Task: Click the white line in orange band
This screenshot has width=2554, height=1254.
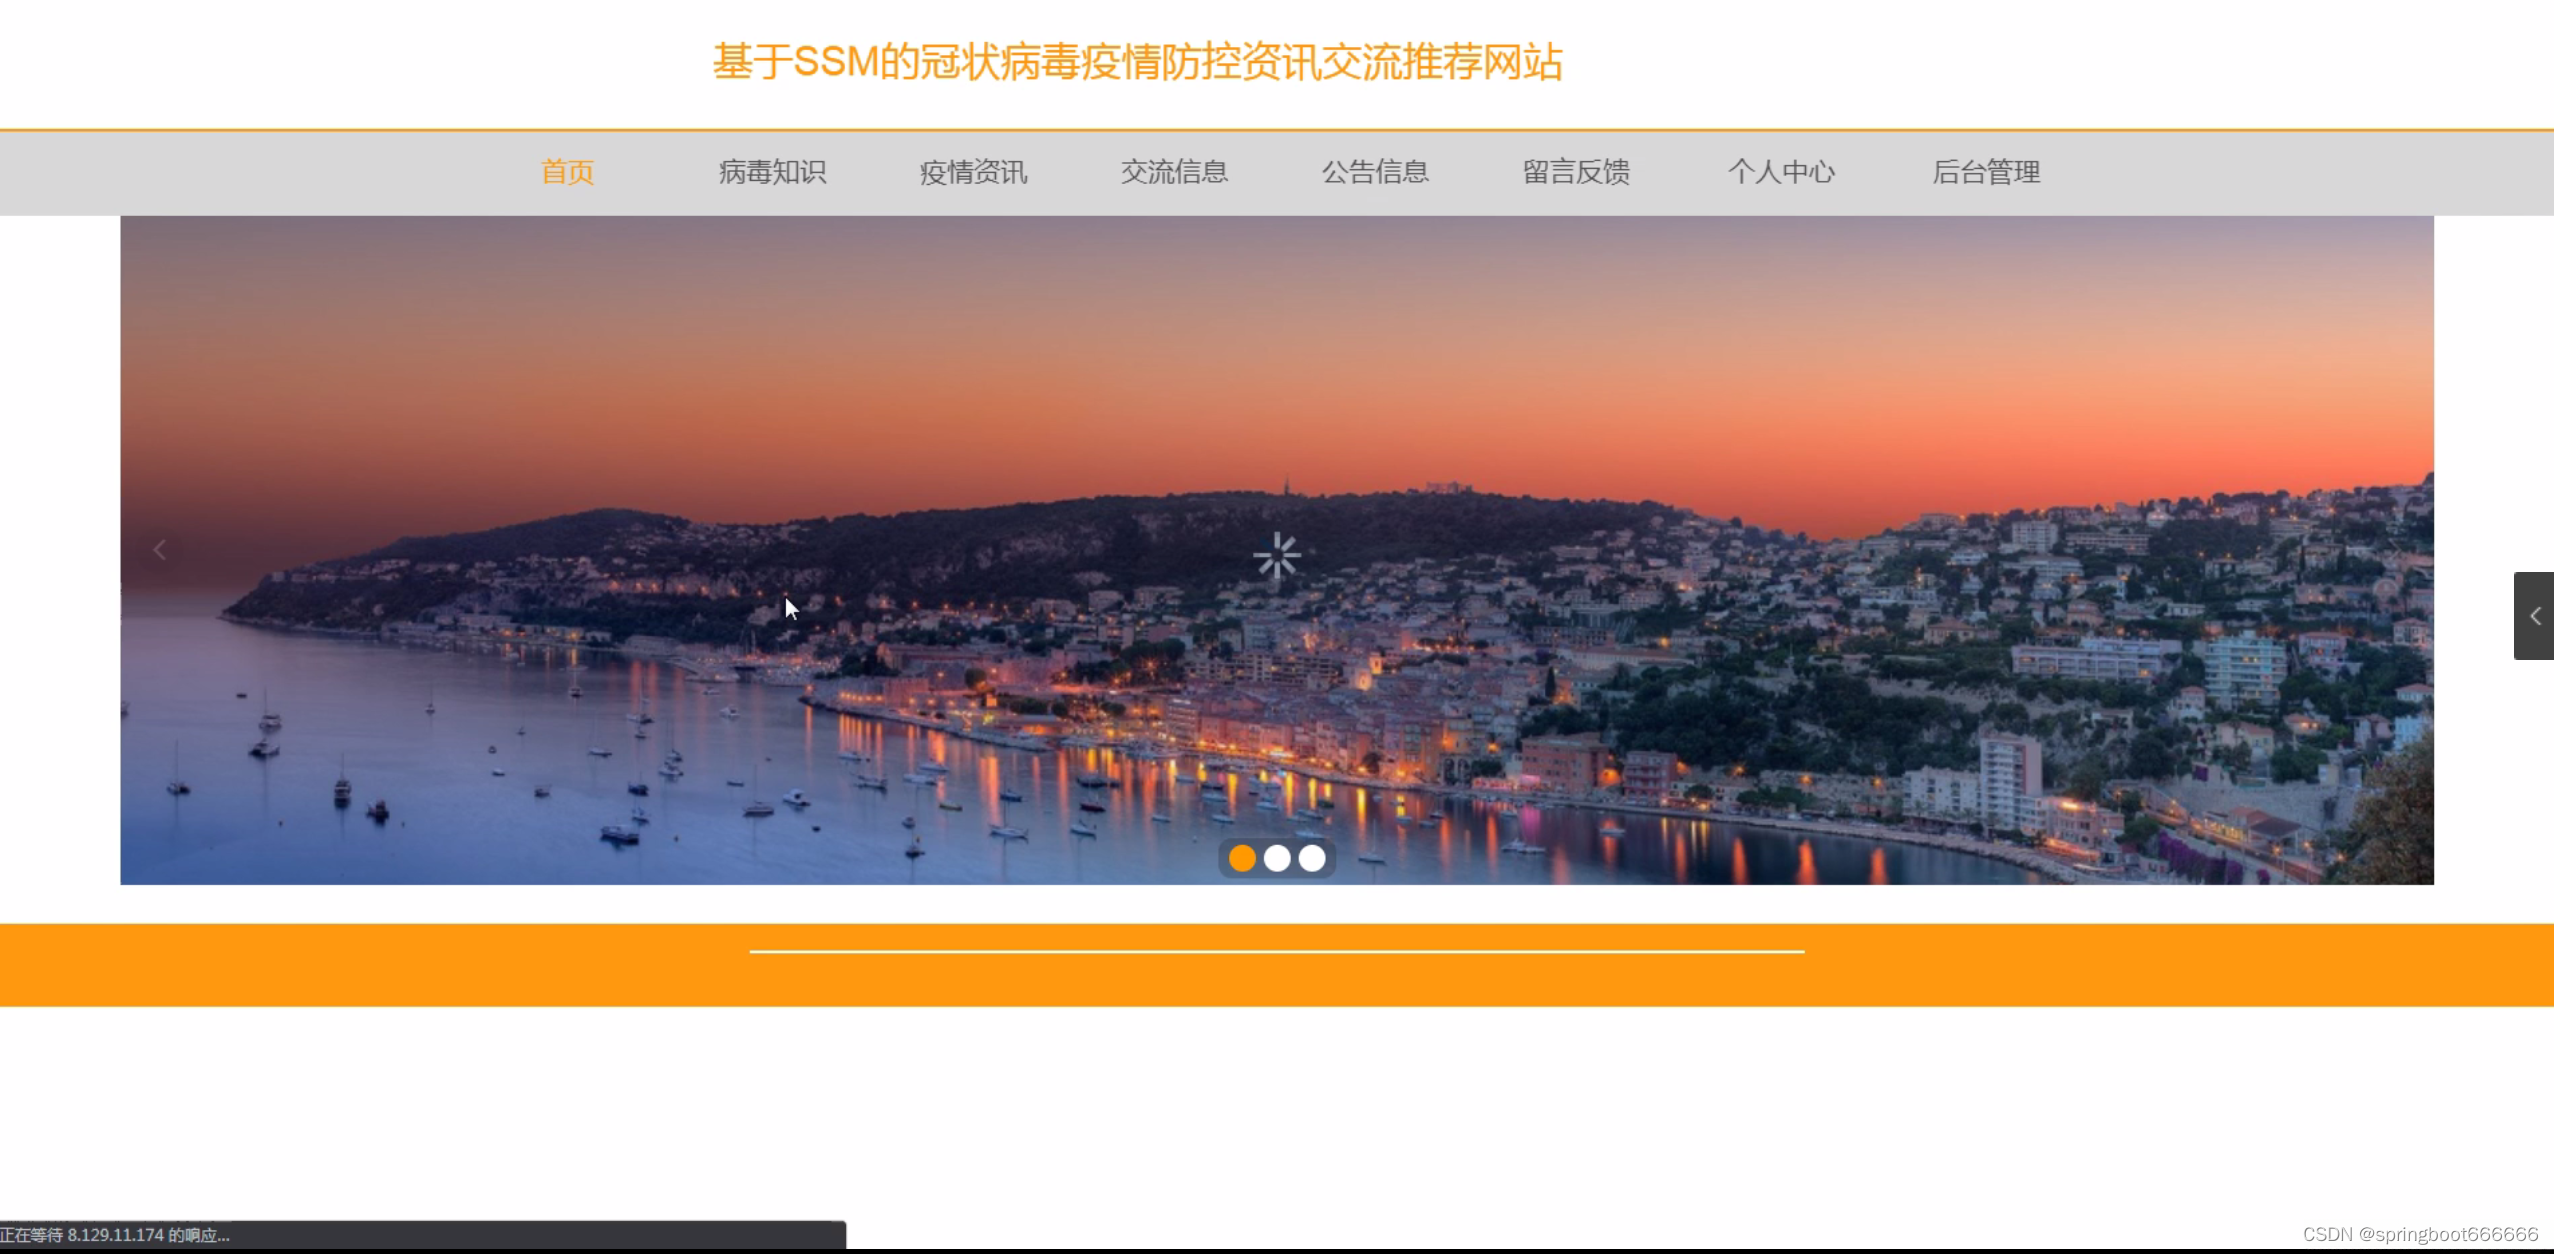Action: [1277, 951]
